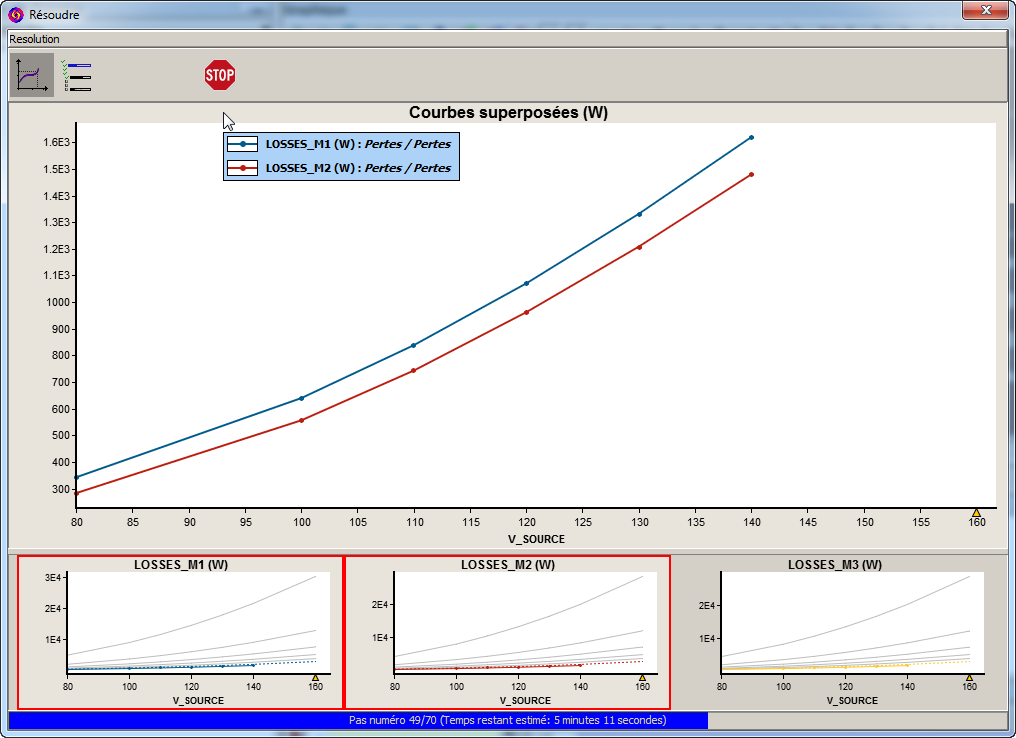Click the blue LOSSES_M1 legend line swatch
This screenshot has height=738, width=1016.
[243, 144]
